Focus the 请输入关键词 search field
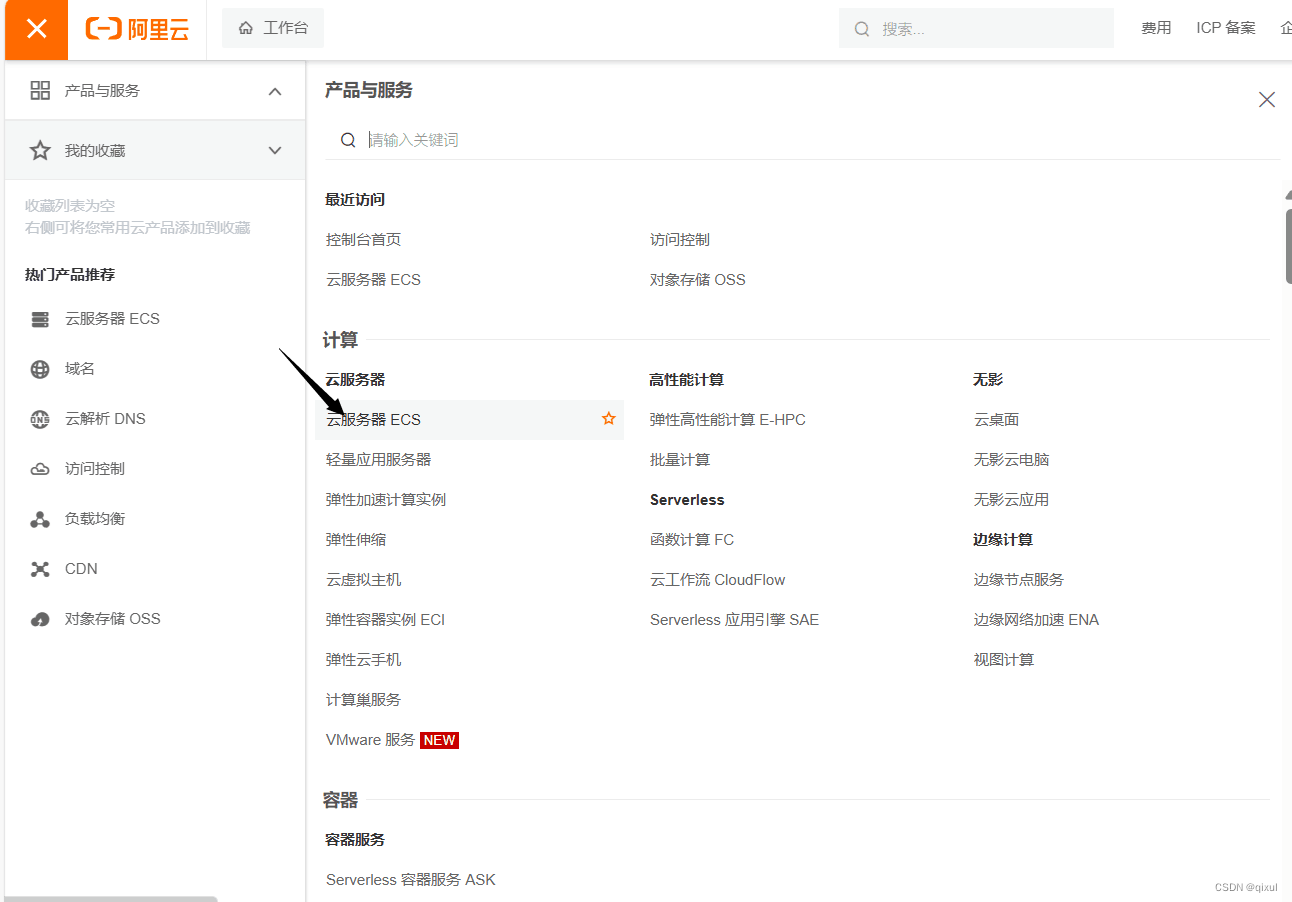The image size is (1292, 902). 802,140
